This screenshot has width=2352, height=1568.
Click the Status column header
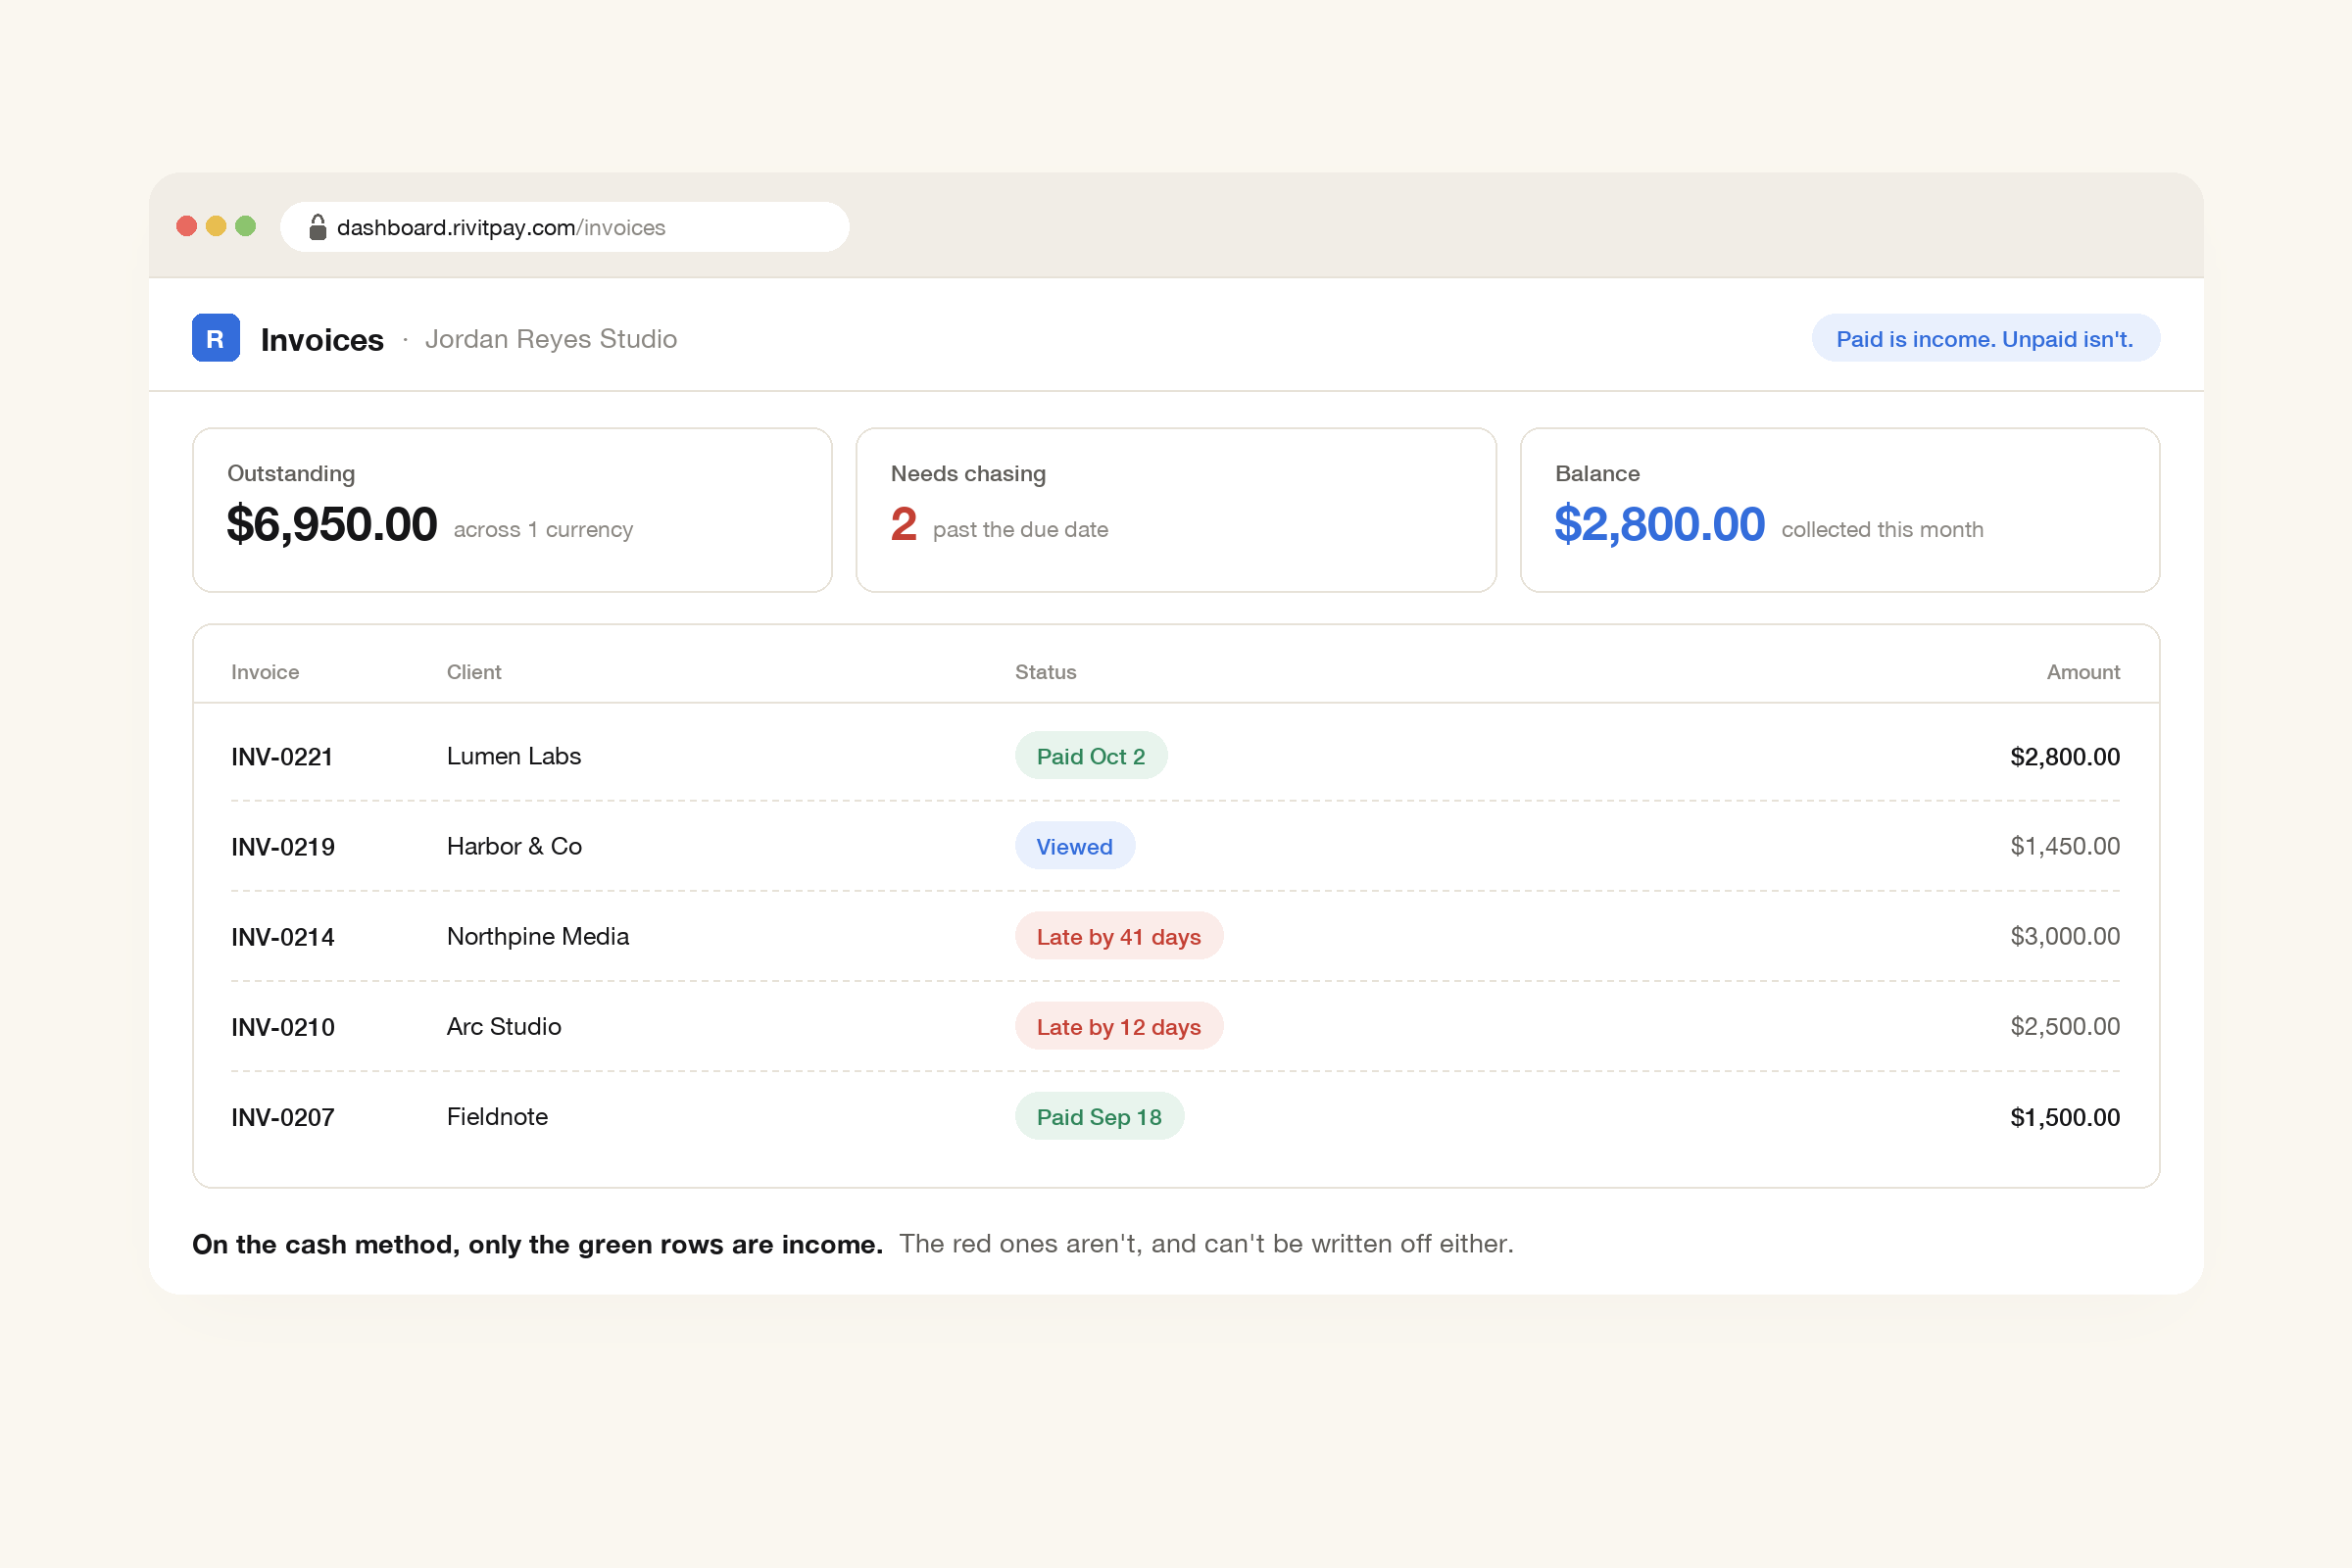click(1045, 672)
